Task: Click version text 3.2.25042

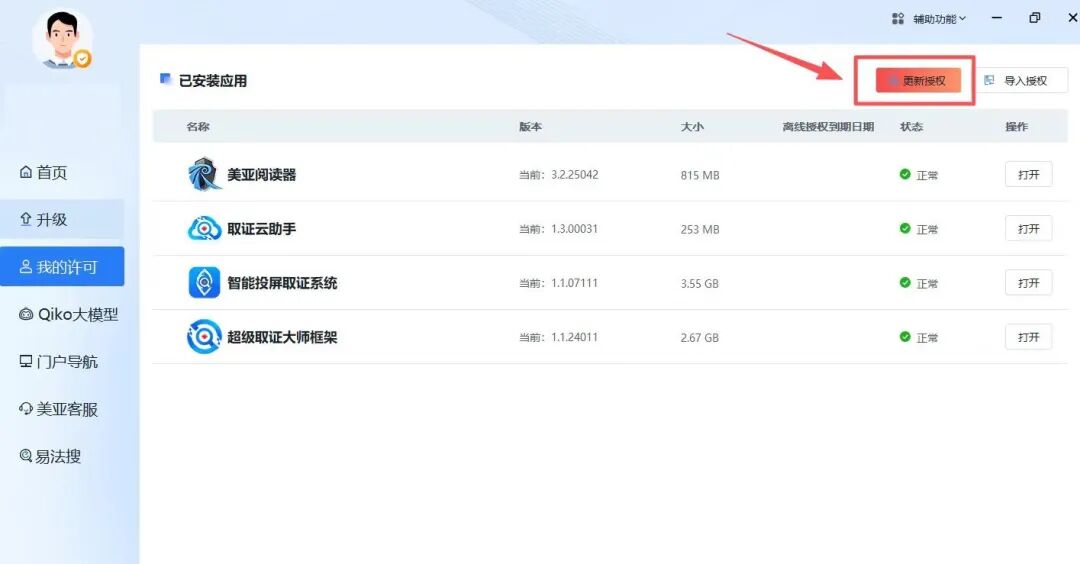Action: [574, 175]
